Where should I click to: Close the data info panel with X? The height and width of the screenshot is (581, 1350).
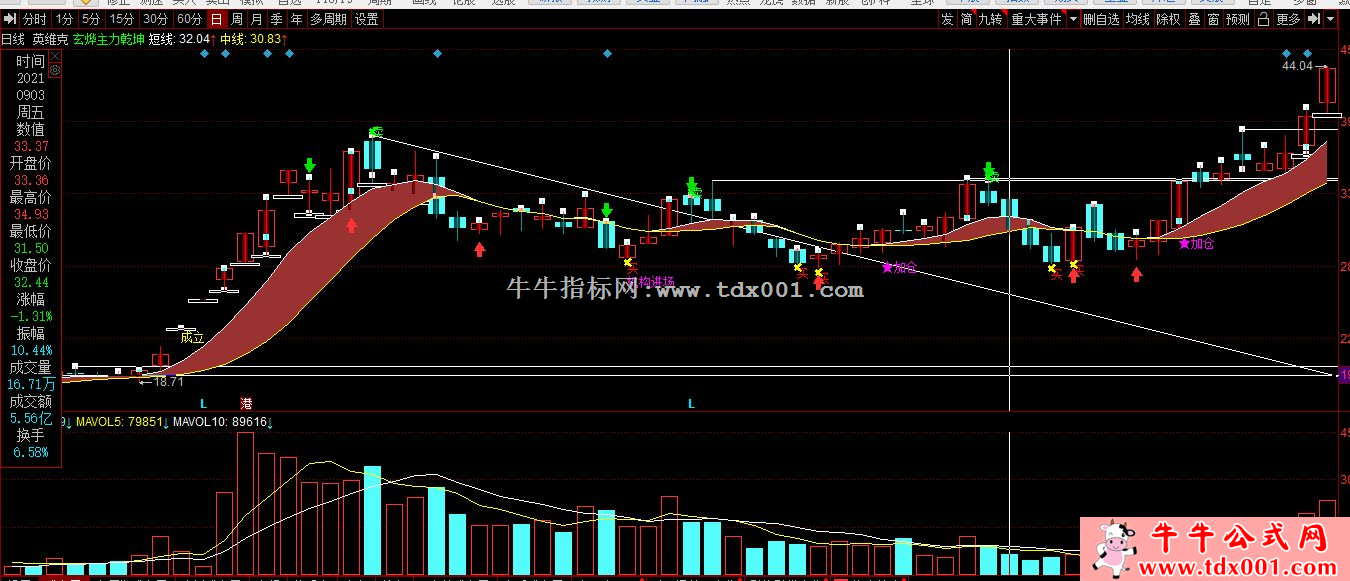(x=54, y=56)
